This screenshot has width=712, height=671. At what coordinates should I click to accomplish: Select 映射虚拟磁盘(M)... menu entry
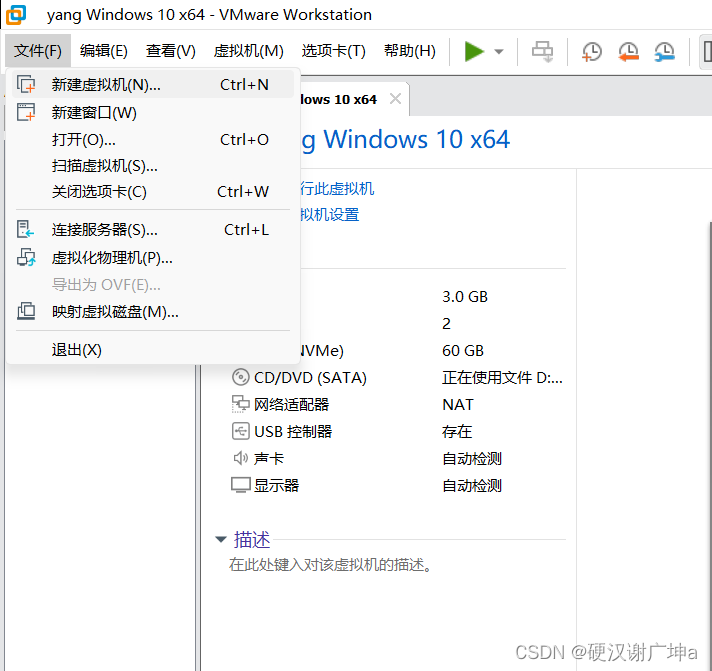click(153, 312)
